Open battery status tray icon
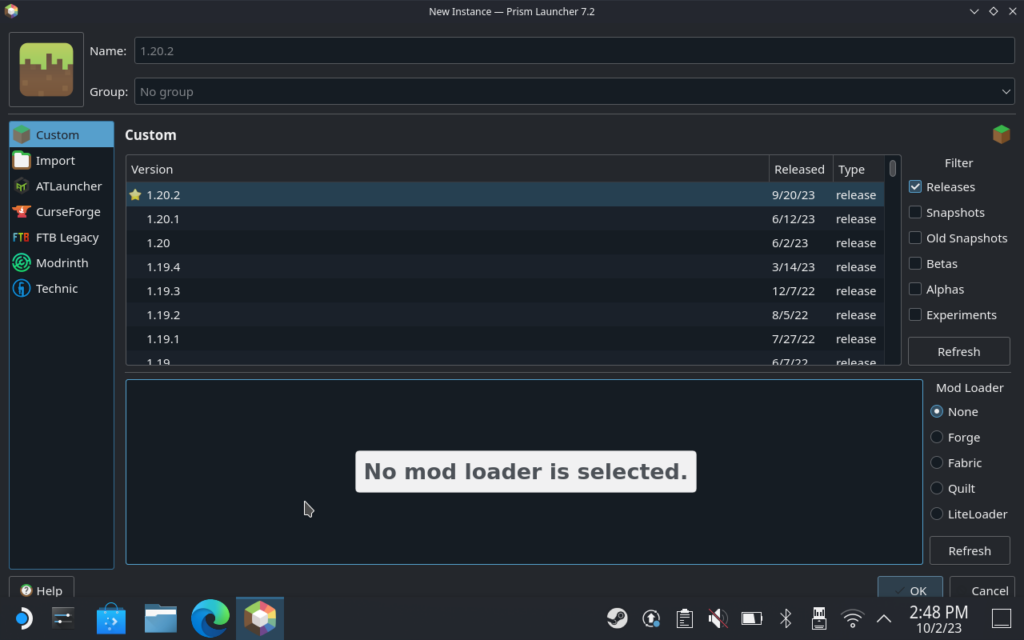Viewport: 1024px width, 640px height. (752, 618)
